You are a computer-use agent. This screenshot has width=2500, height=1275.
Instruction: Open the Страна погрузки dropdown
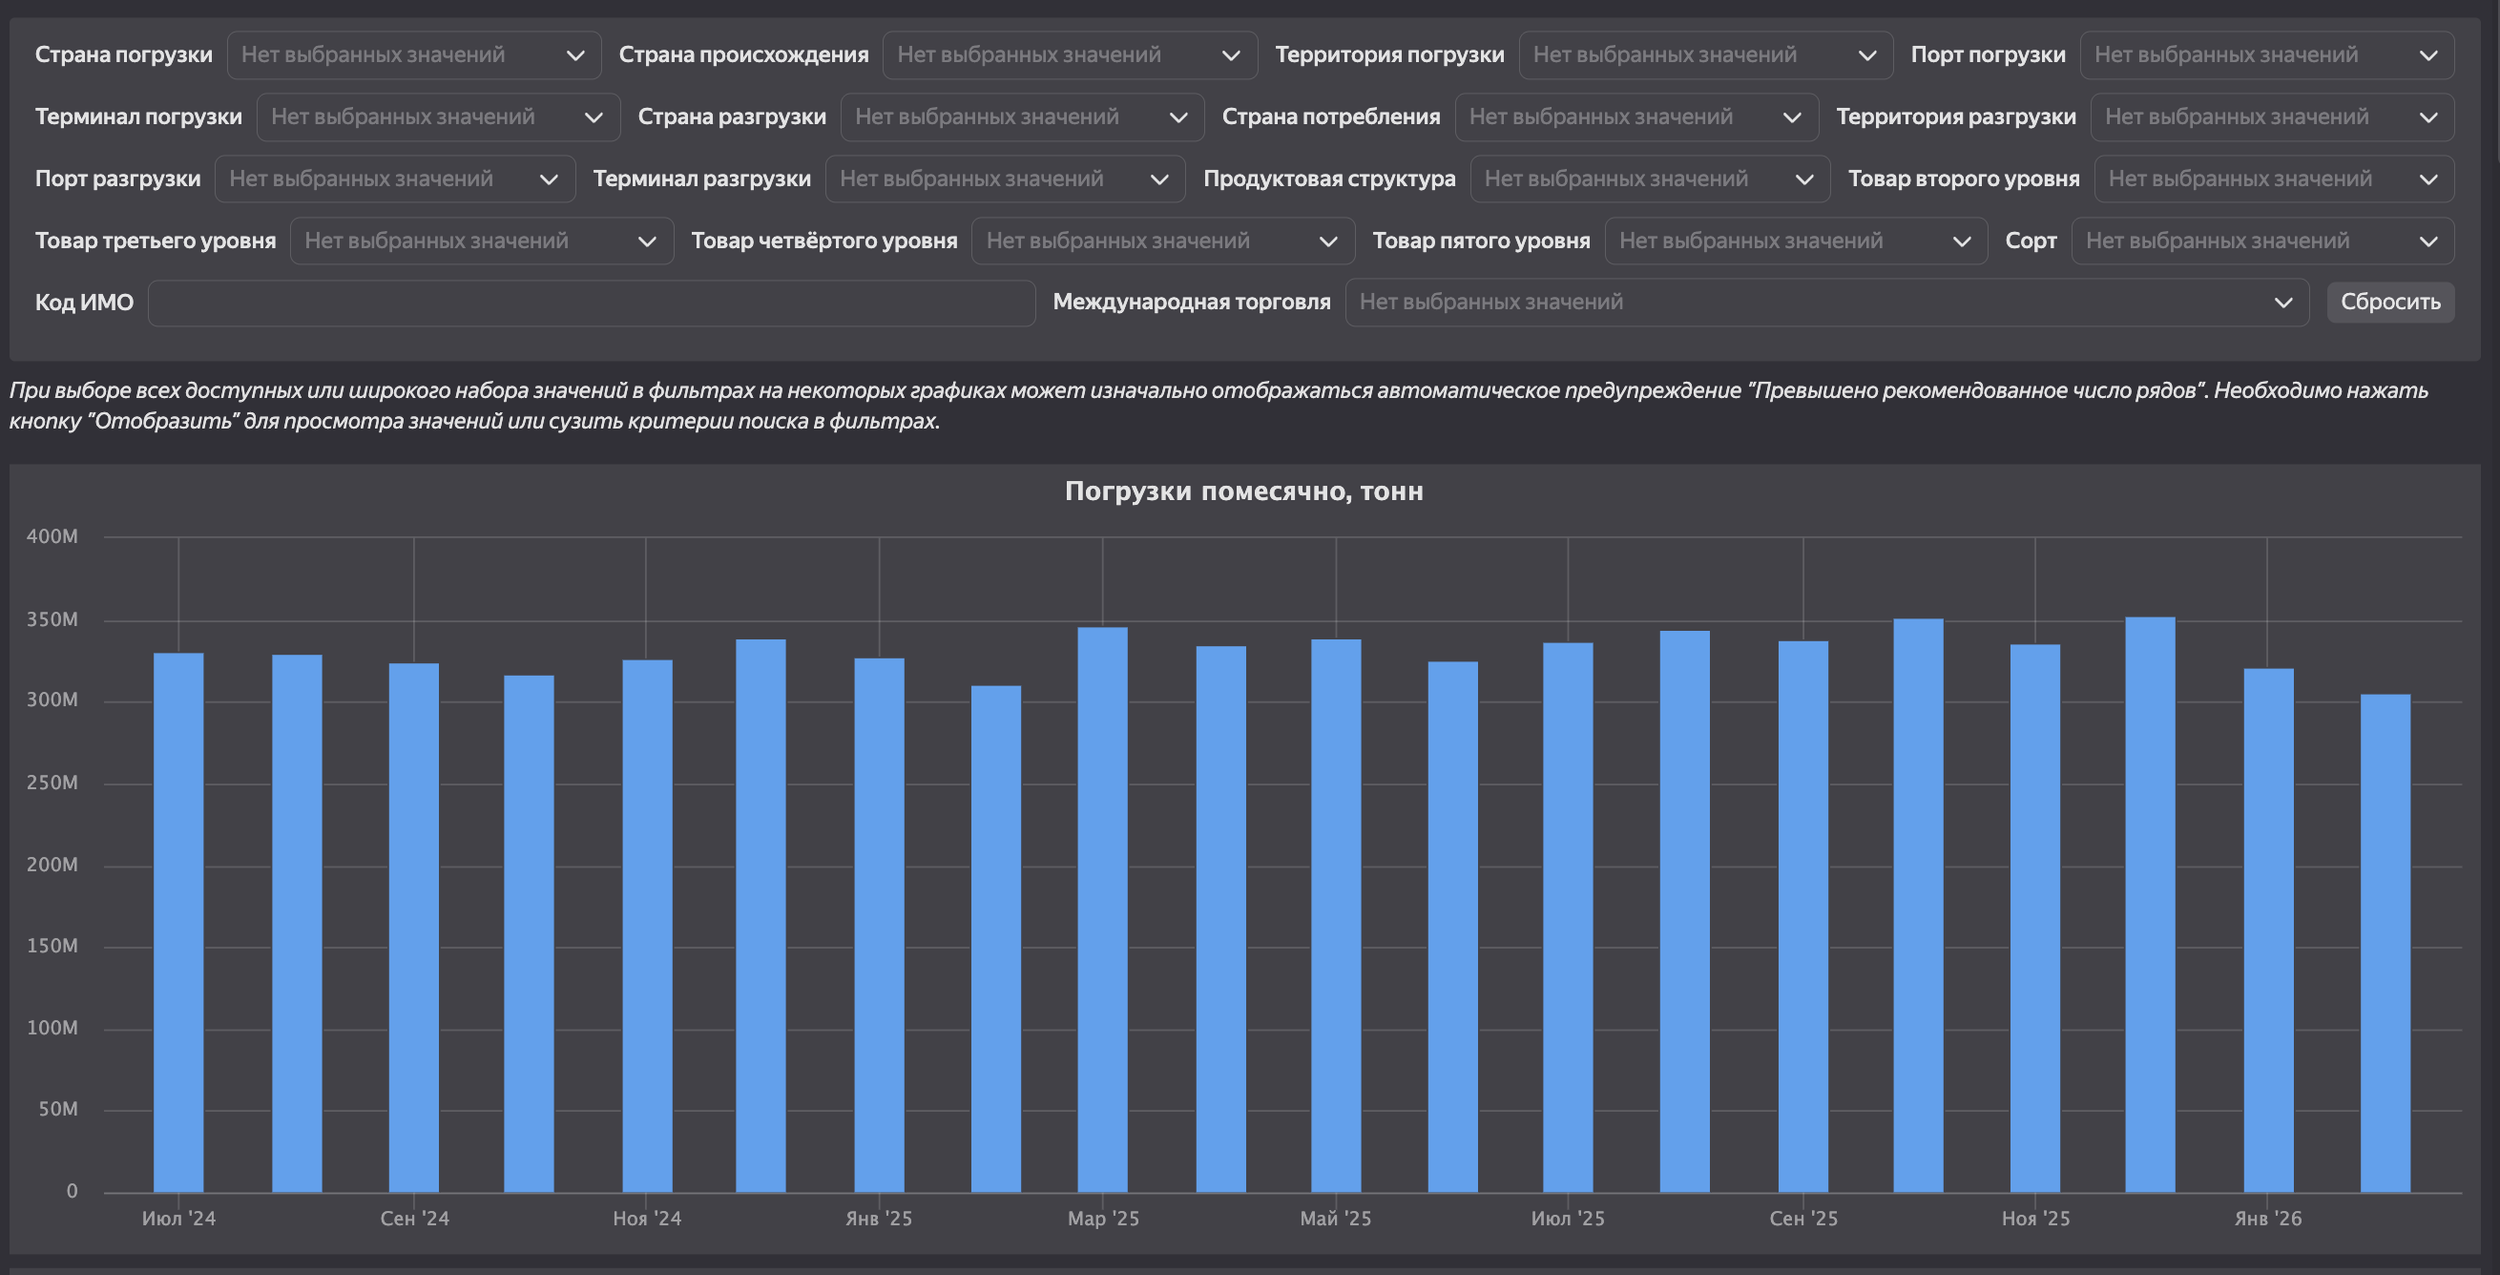tap(413, 55)
